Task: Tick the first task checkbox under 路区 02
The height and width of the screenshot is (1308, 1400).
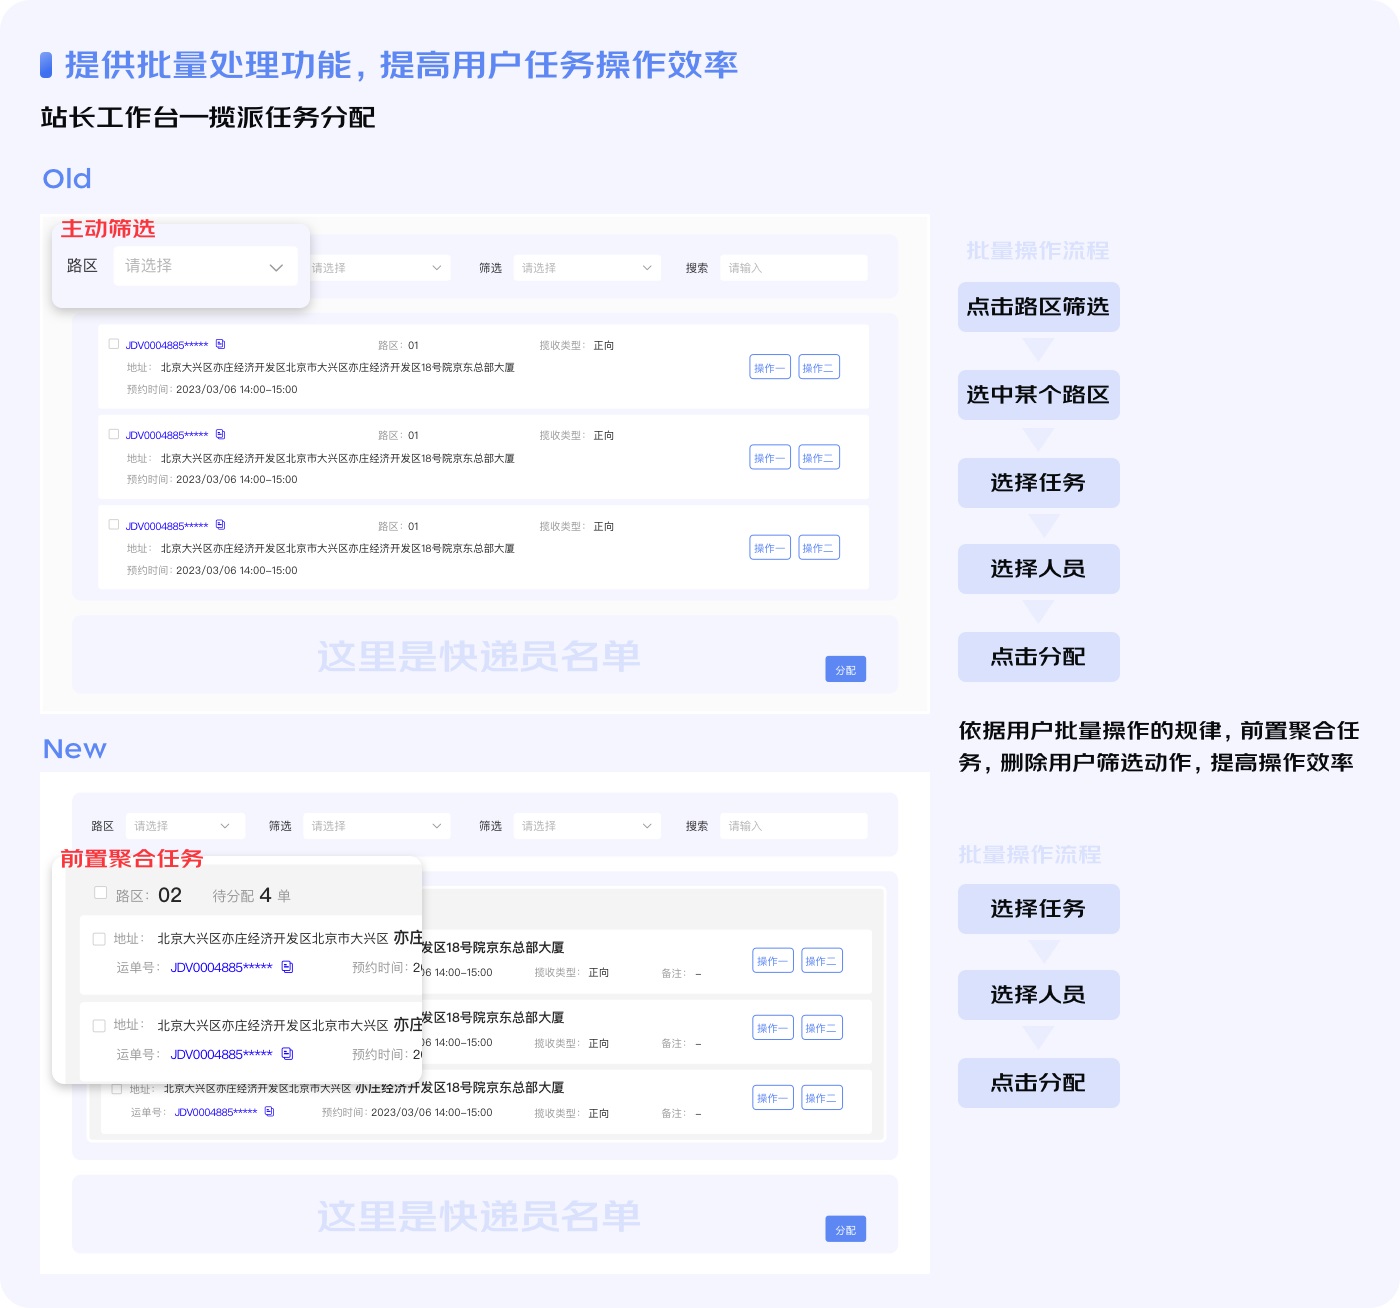Action: point(99,939)
